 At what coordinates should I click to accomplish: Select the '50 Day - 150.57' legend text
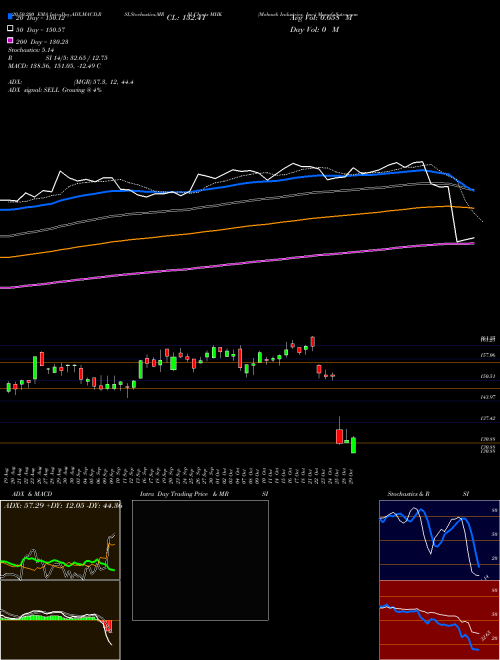point(41,30)
